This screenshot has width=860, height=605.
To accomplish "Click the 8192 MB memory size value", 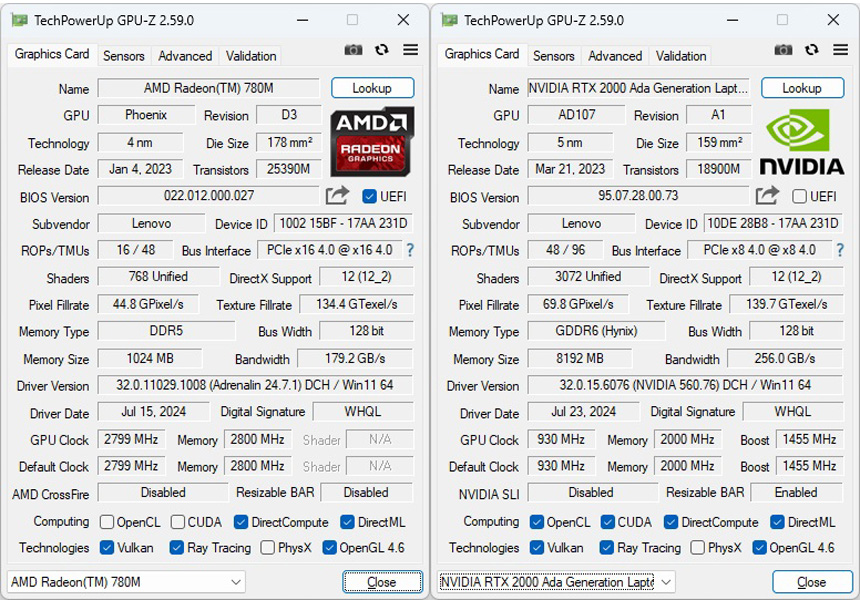I will (580, 359).
